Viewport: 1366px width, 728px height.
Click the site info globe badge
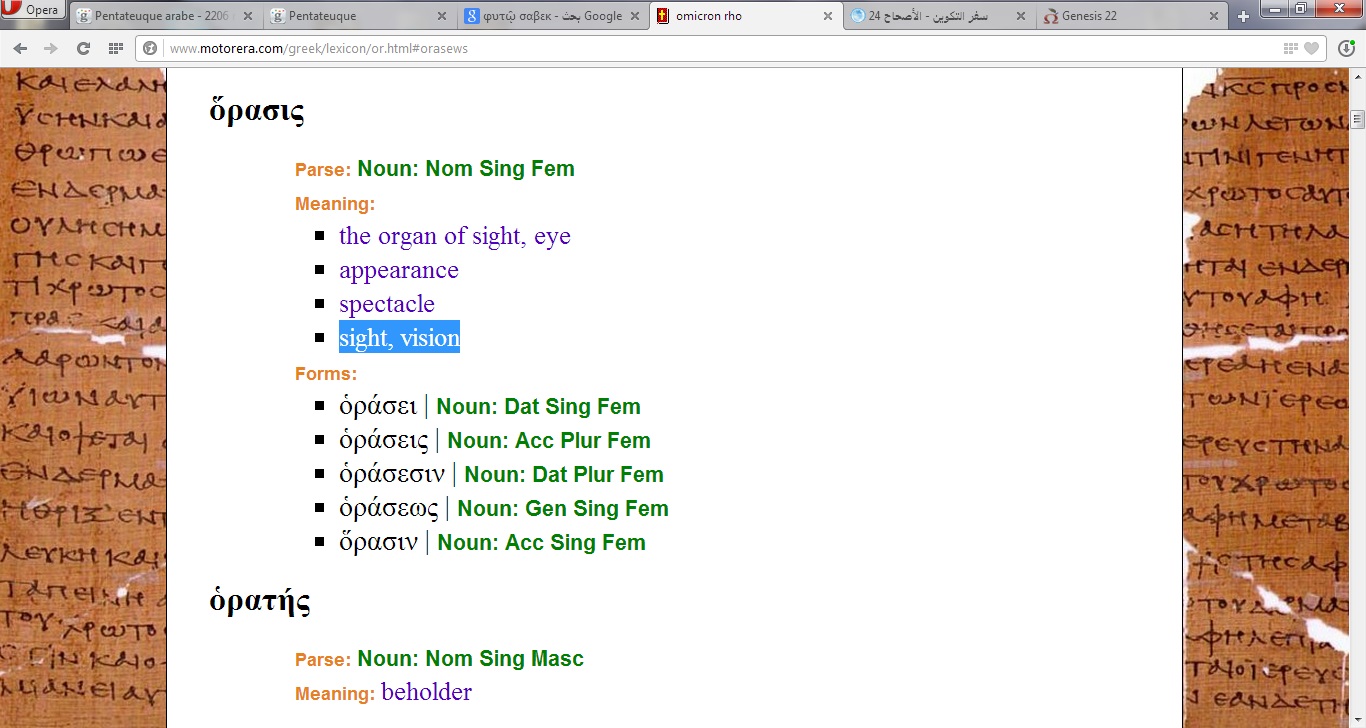pyautogui.click(x=151, y=48)
